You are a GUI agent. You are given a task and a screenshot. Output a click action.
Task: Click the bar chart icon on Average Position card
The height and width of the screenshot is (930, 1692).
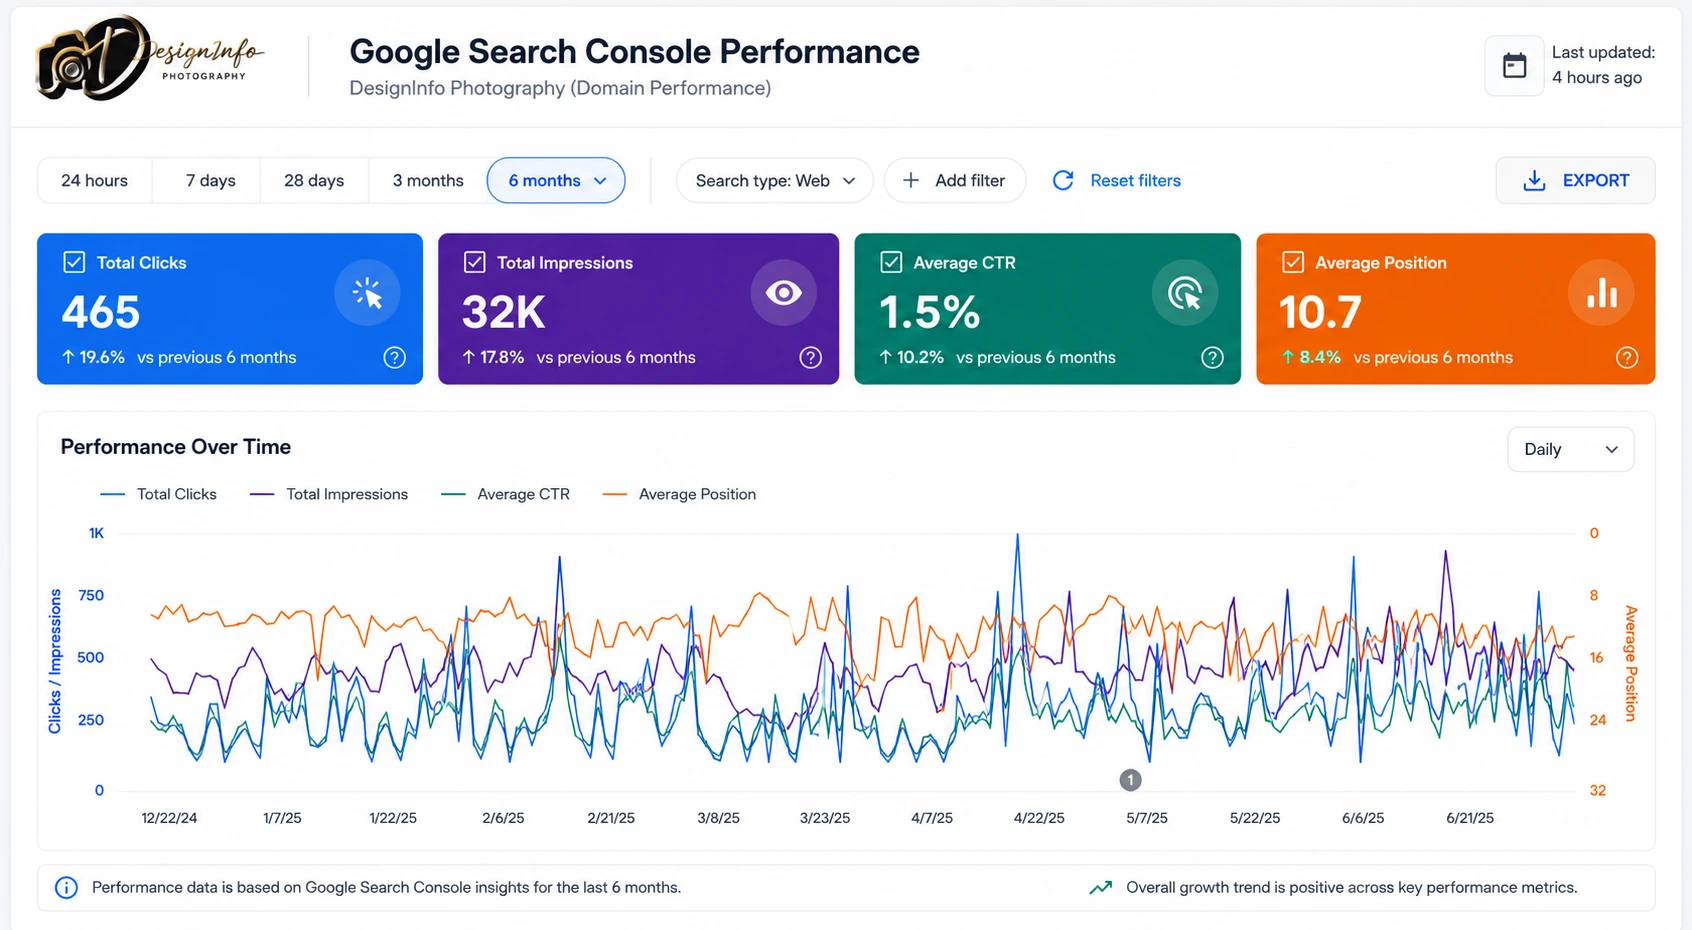1601,293
